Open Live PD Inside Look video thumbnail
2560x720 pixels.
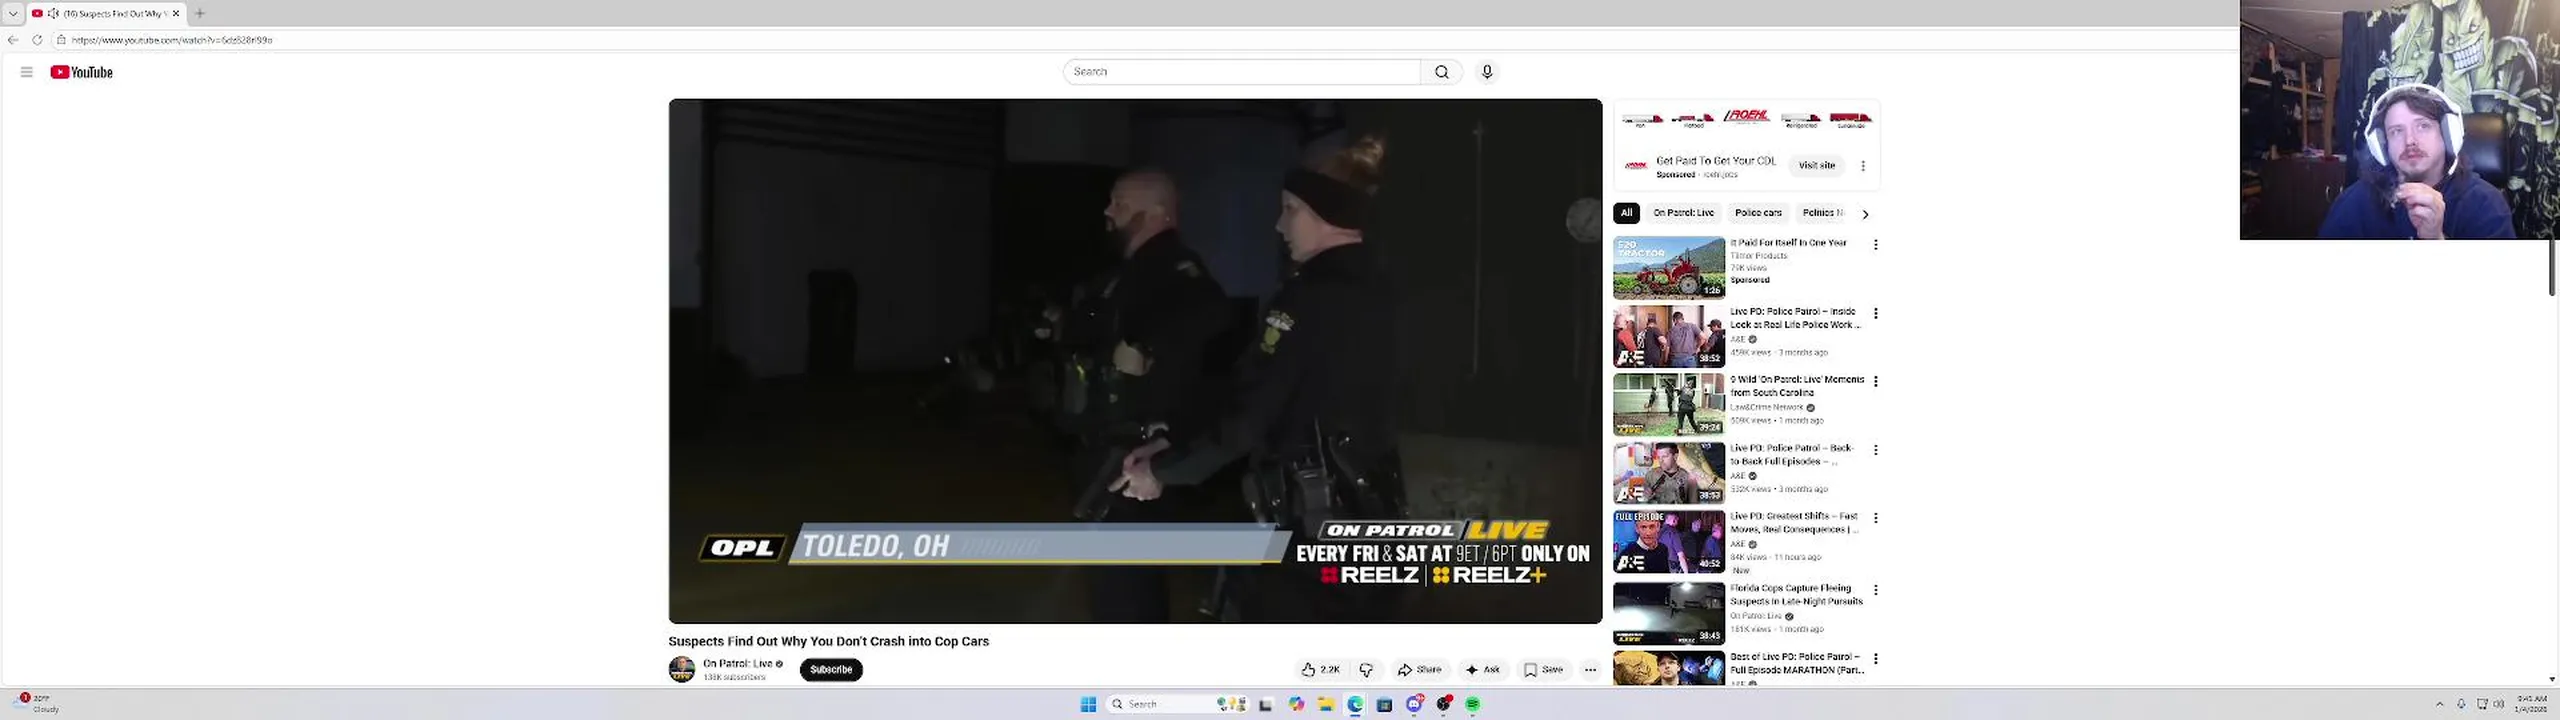click(1669, 336)
